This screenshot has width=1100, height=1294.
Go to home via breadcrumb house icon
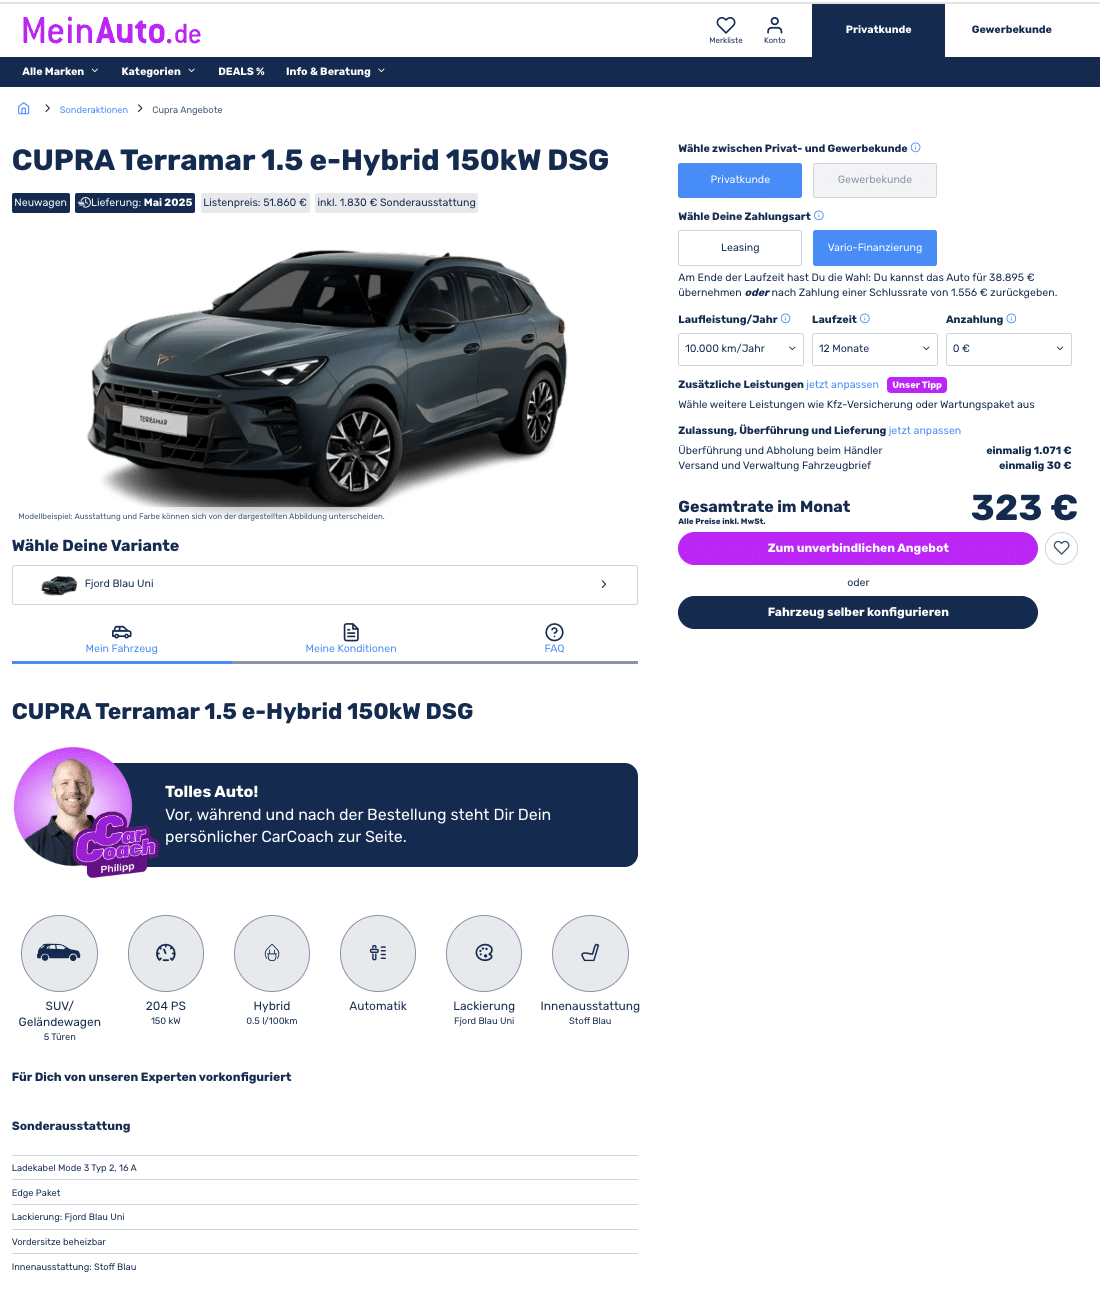point(24,109)
